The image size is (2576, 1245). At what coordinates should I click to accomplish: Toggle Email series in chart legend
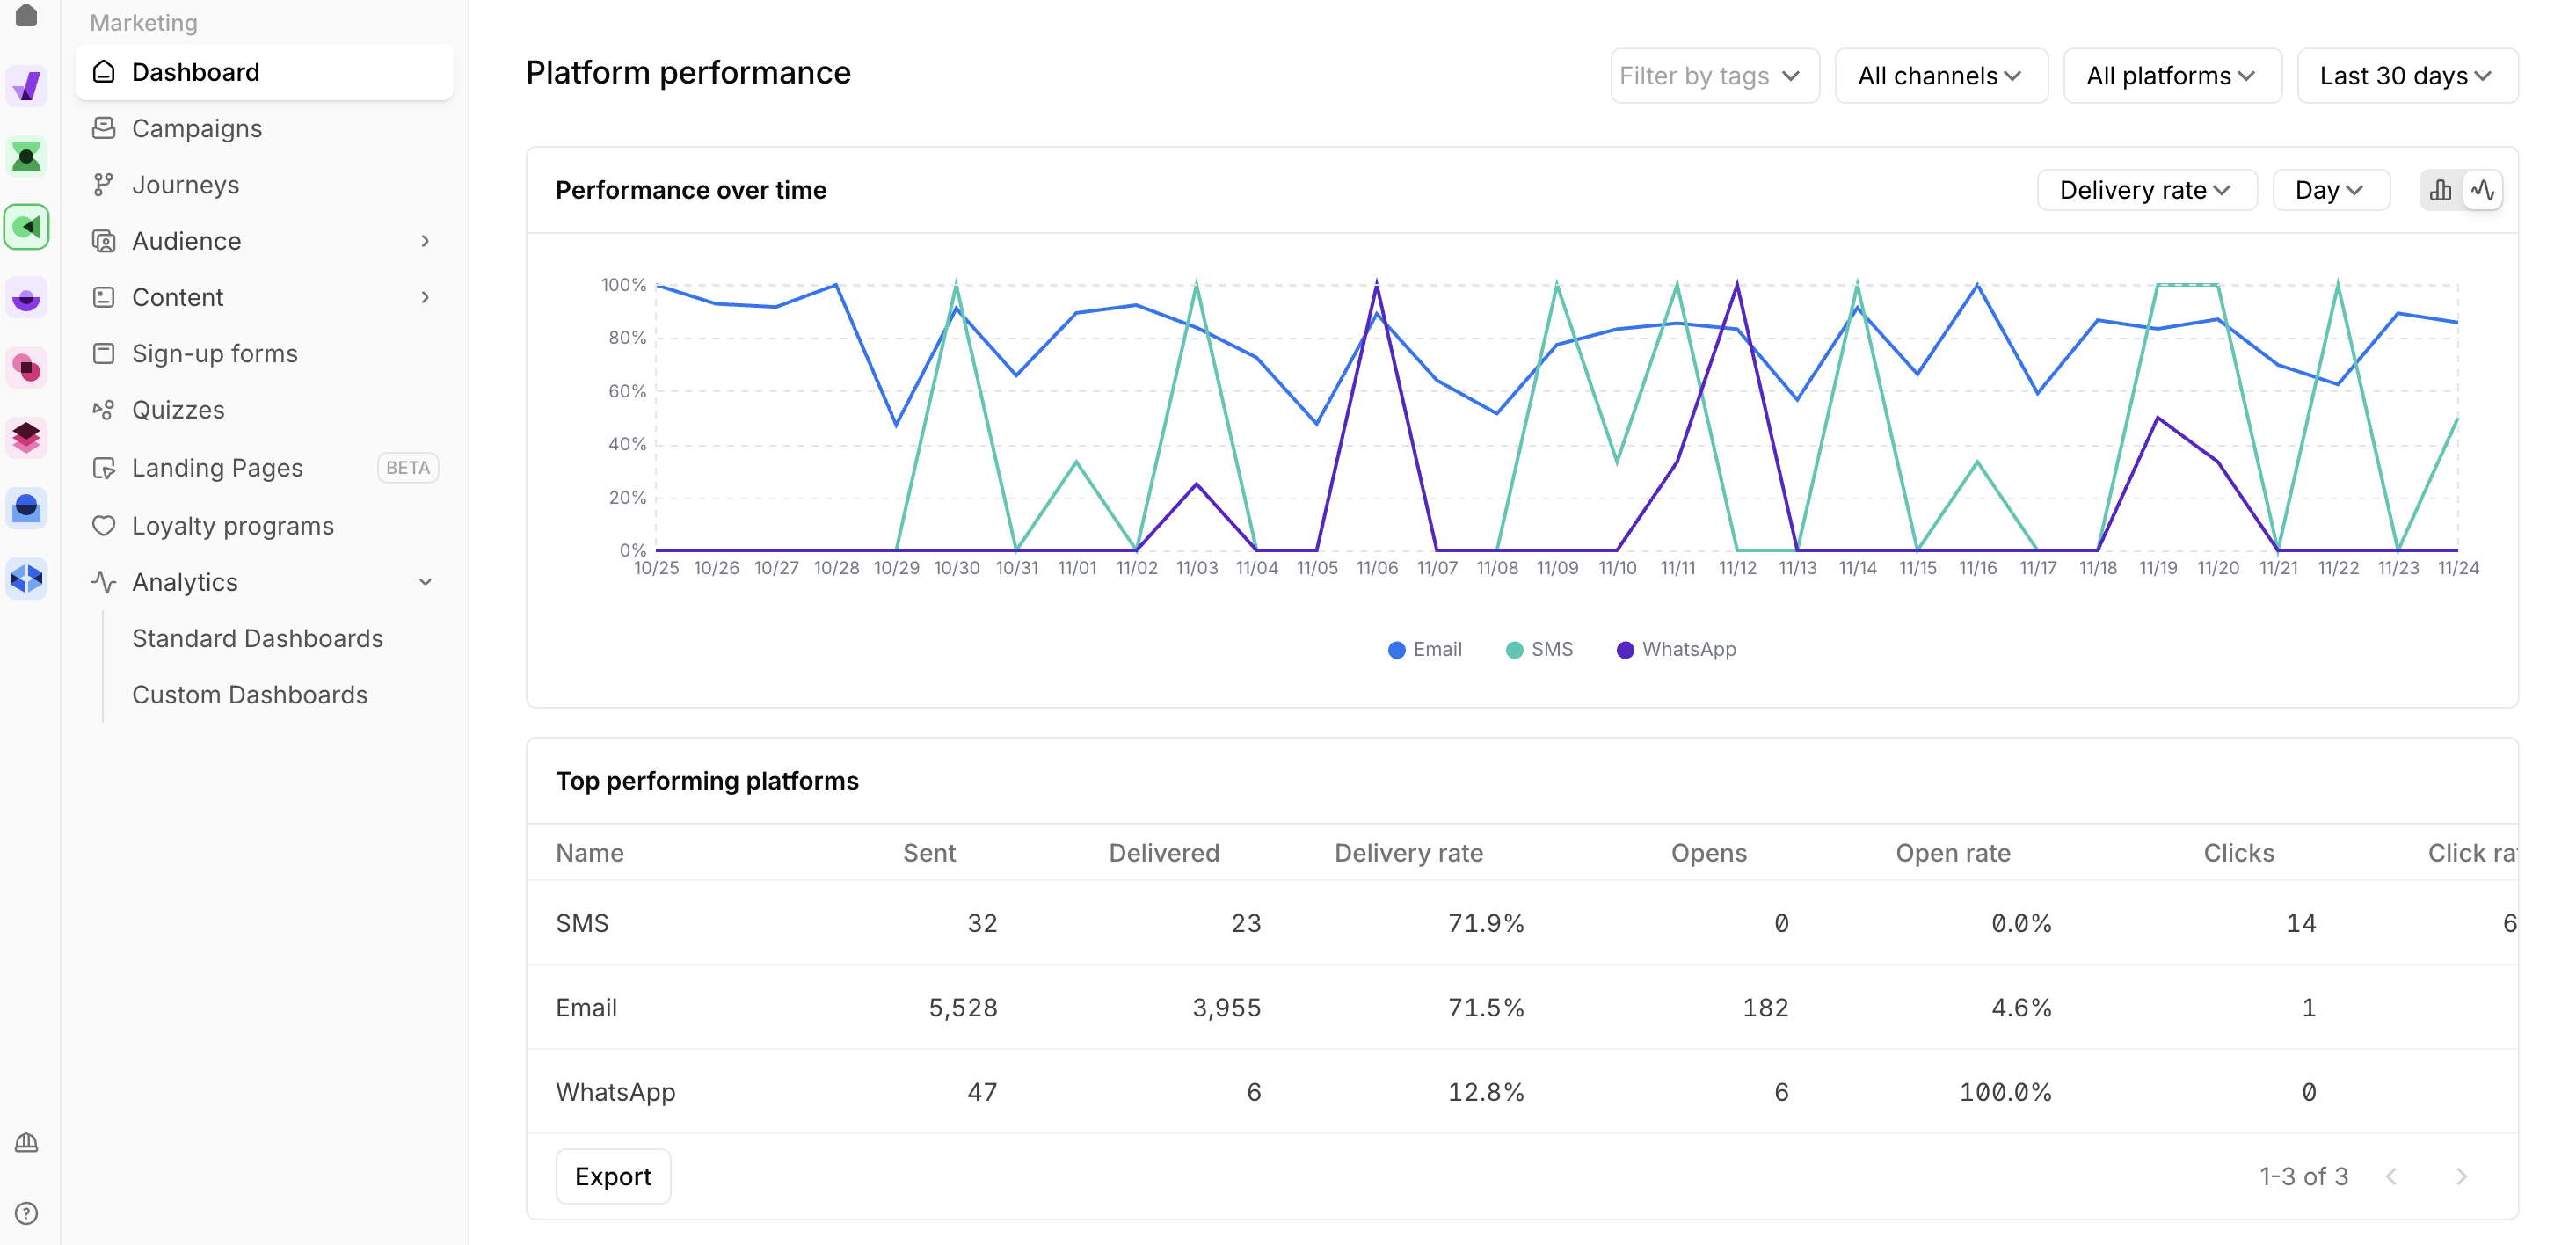click(1425, 649)
